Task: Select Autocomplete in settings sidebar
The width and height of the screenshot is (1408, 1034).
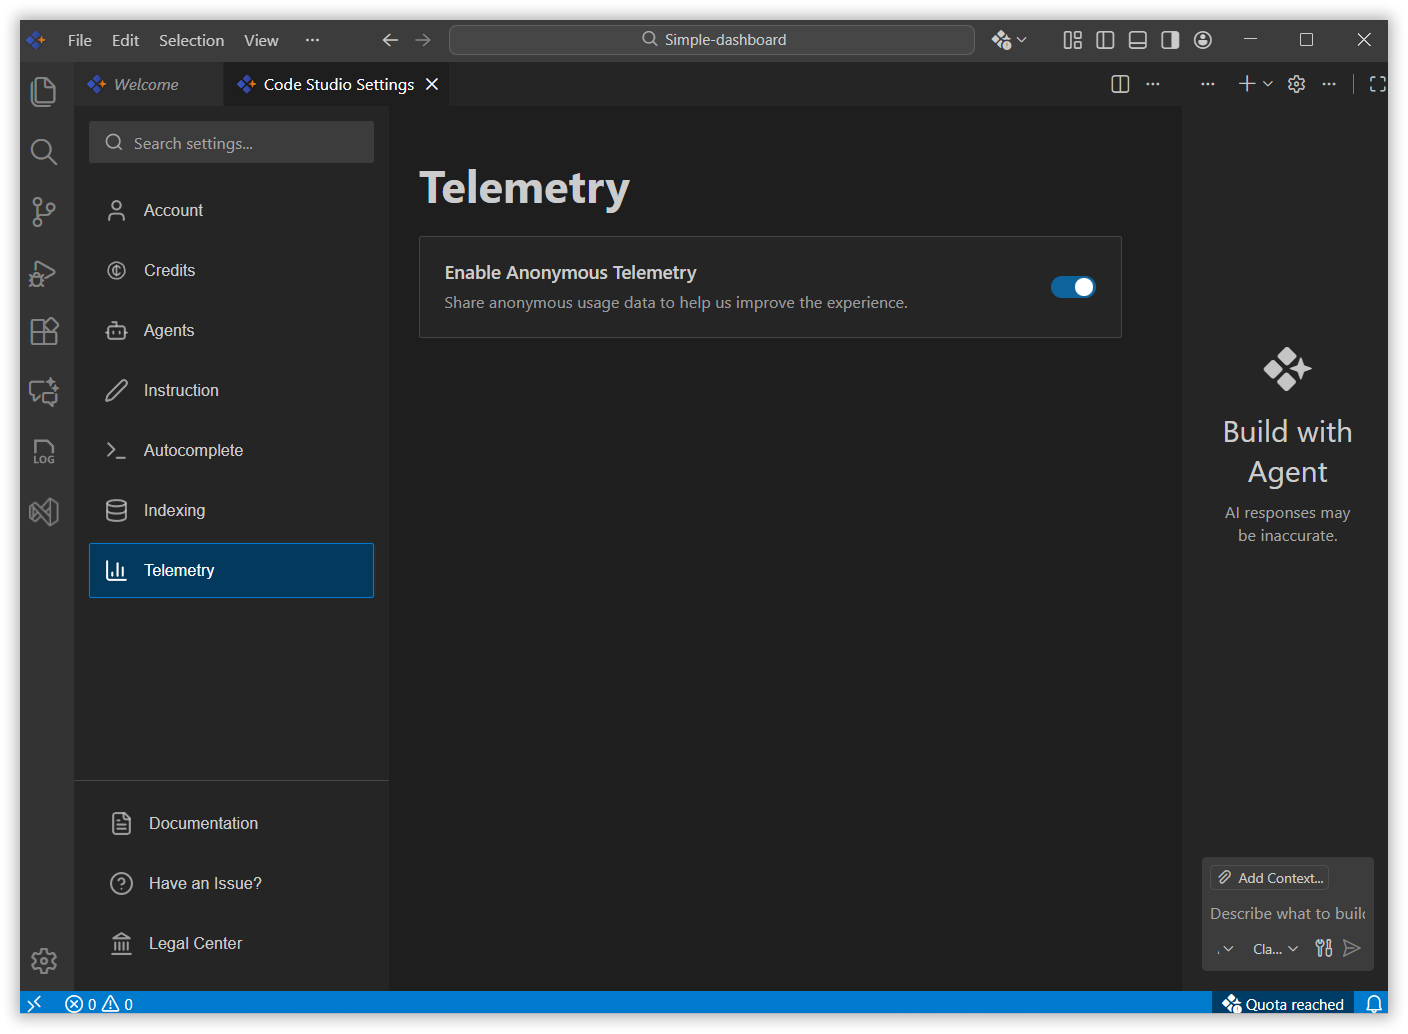Action: pos(193,450)
